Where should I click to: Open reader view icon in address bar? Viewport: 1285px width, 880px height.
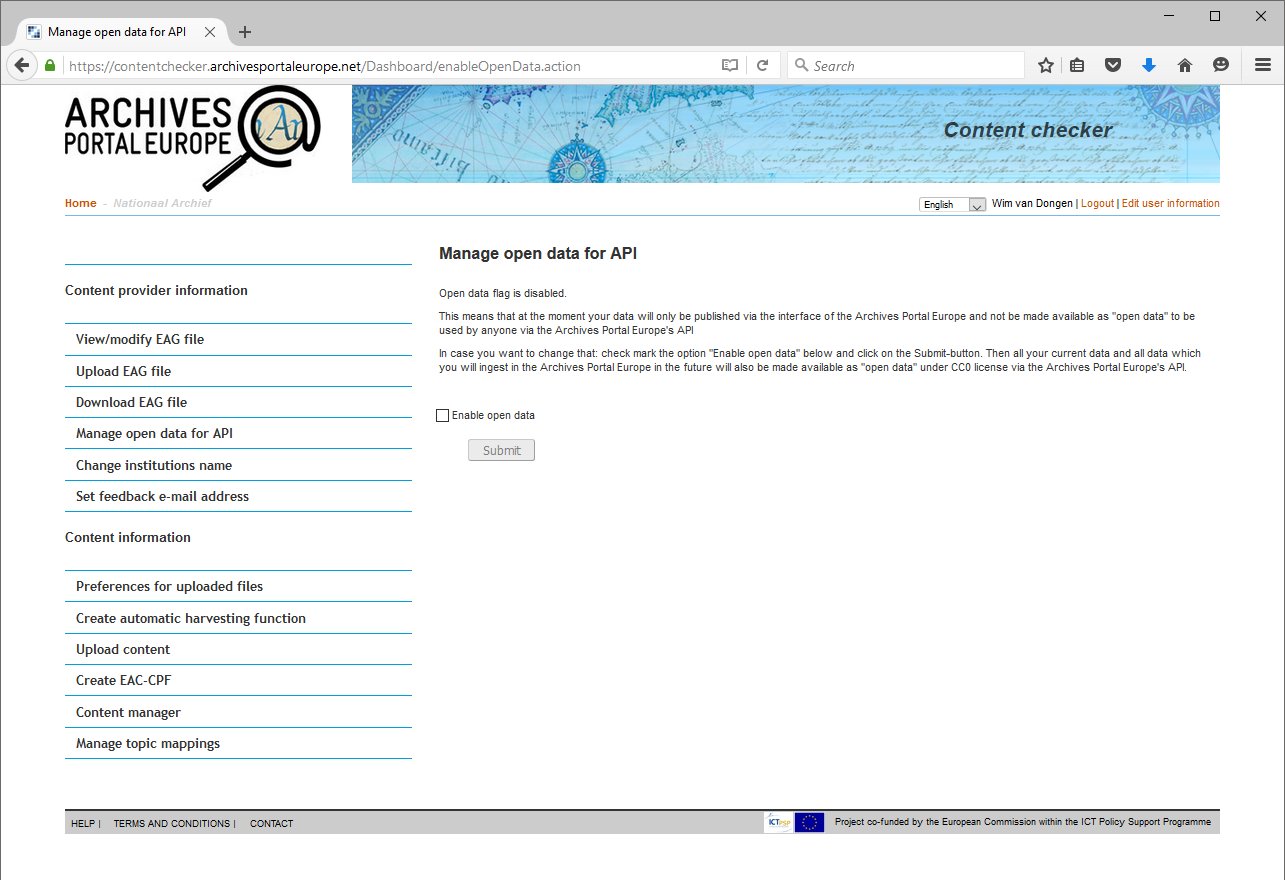(730, 65)
